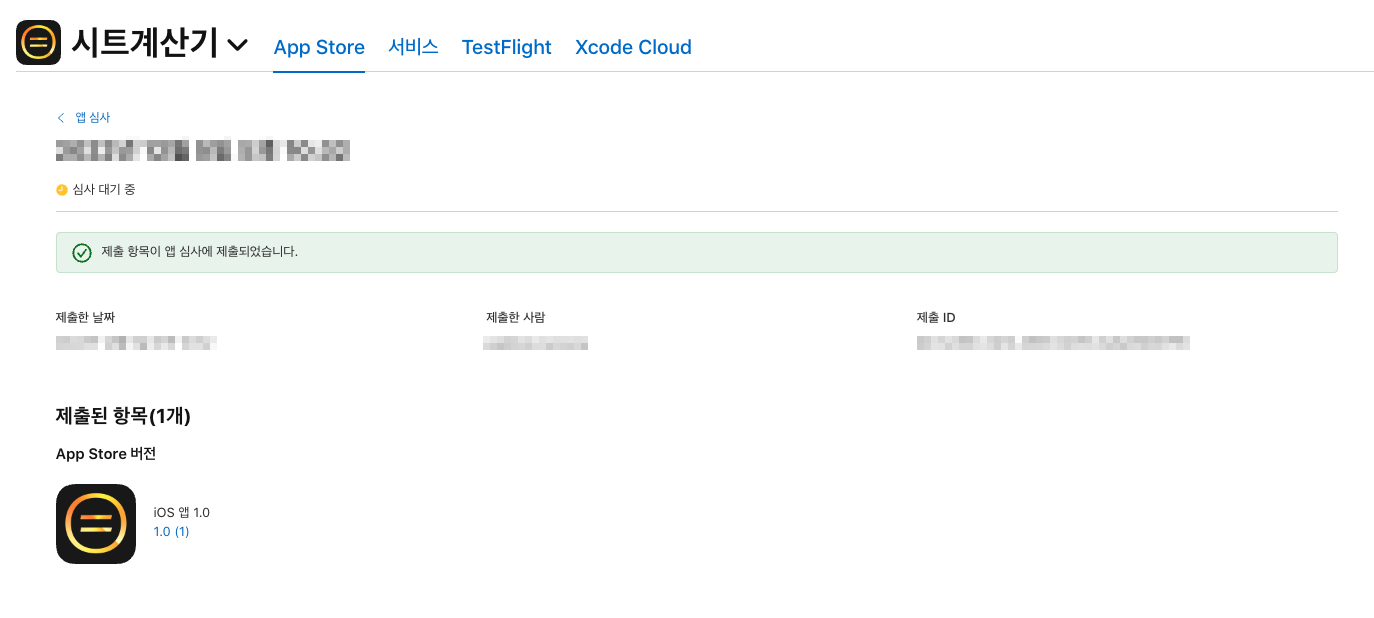Click the yellow 심사 대기 중 status icon
Viewport: 1374px width, 618px height.
(x=62, y=189)
